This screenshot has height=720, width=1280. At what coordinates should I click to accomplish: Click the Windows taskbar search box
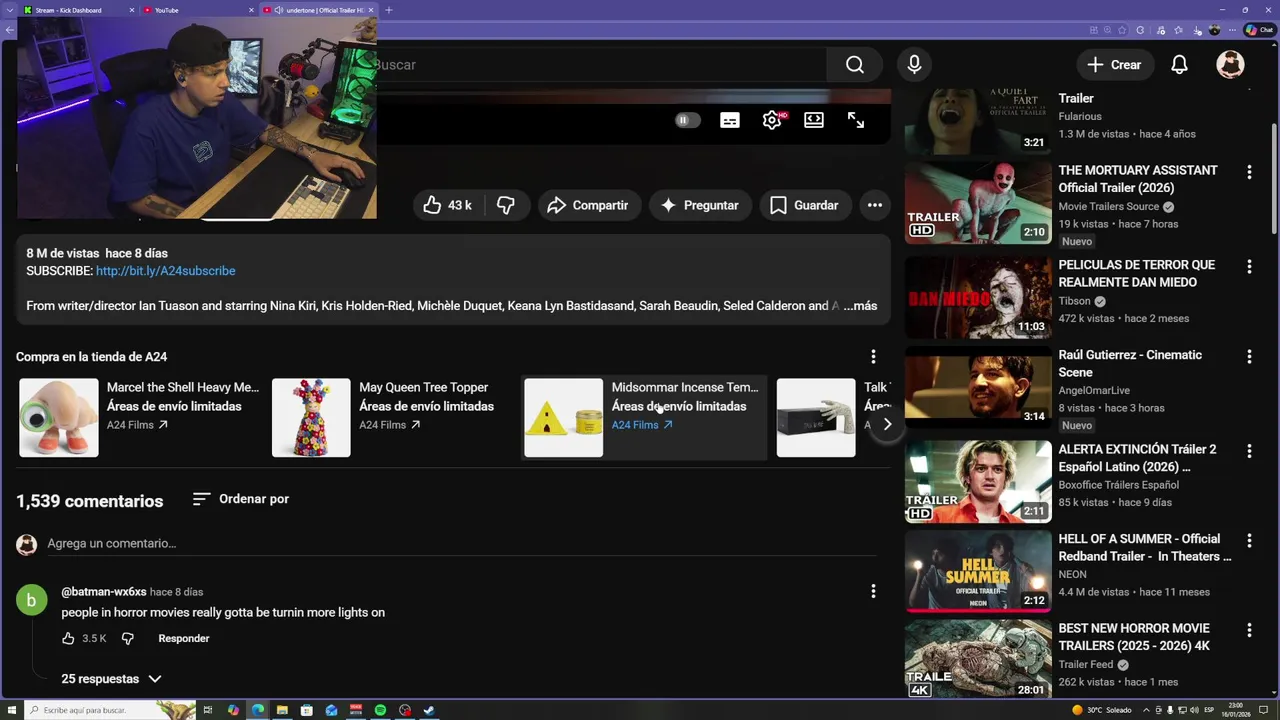110,710
